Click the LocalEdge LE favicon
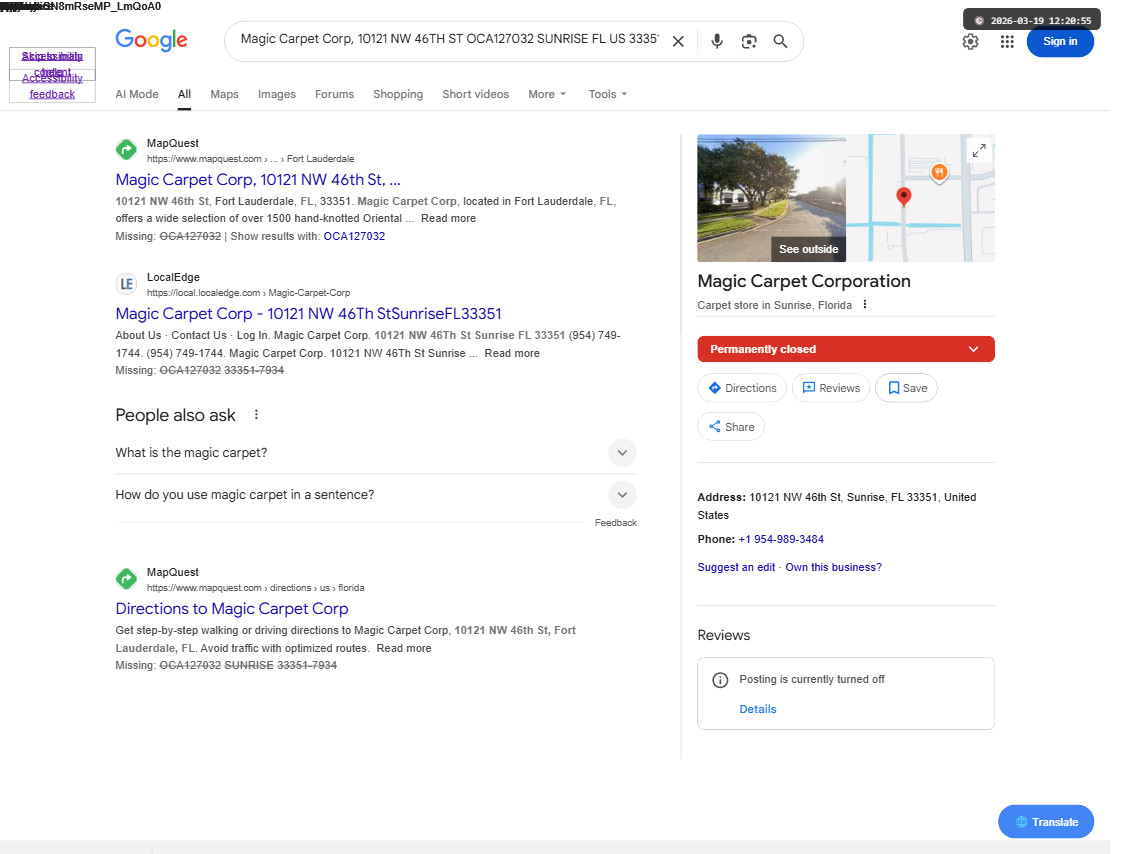Viewport: 1124px width, 854px height. [x=126, y=284]
